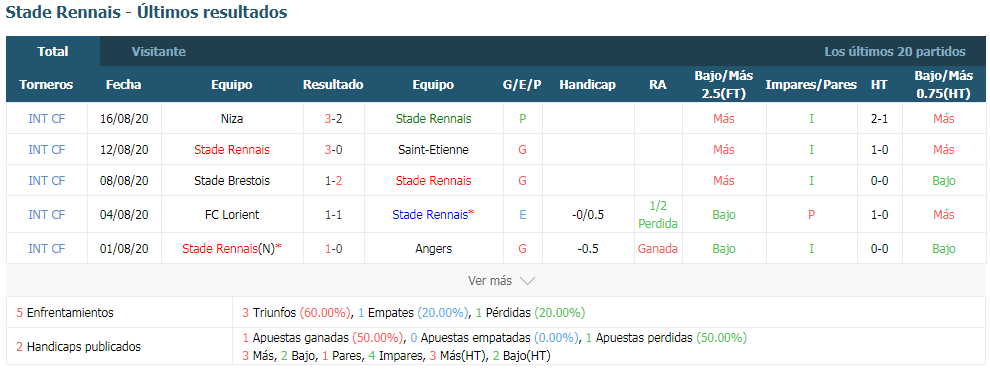Expand the Ver más chevron

coord(528,281)
